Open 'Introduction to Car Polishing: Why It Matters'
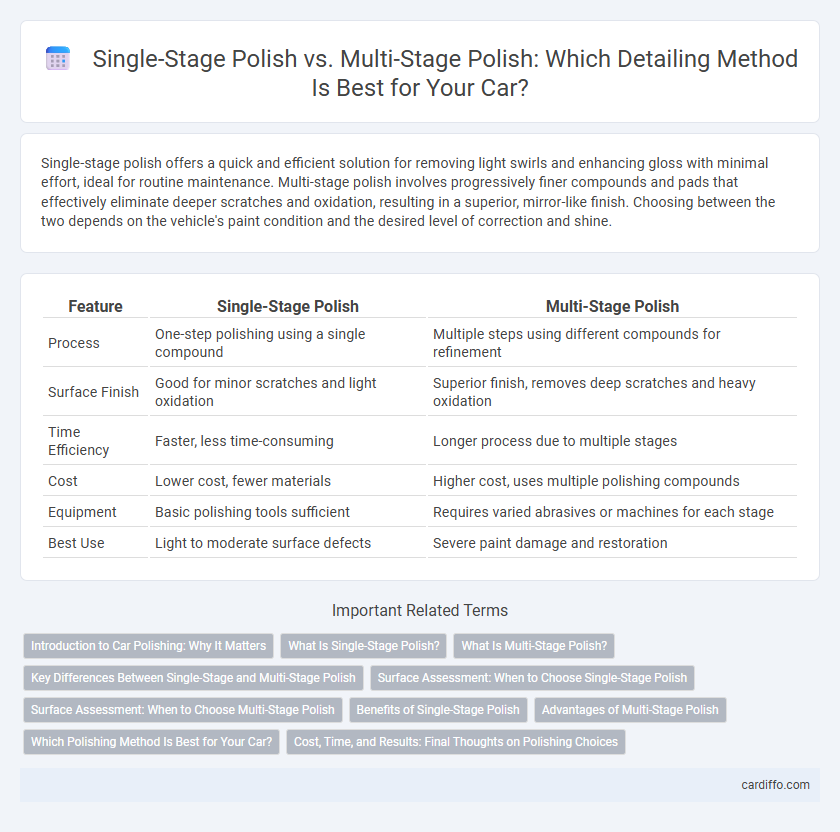The width and height of the screenshot is (840, 832). pyautogui.click(x=148, y=646)
